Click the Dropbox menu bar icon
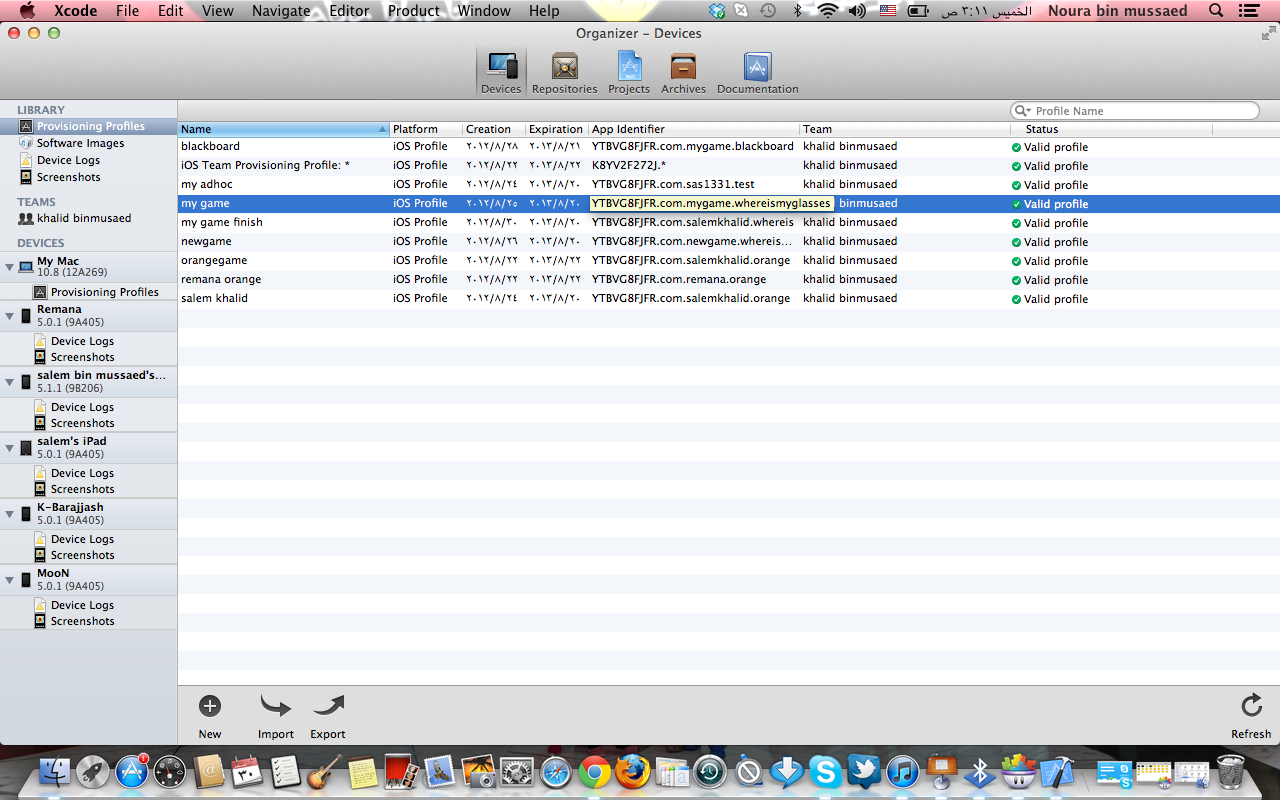This screenshot has width=1280, height=800. point(716,11)
